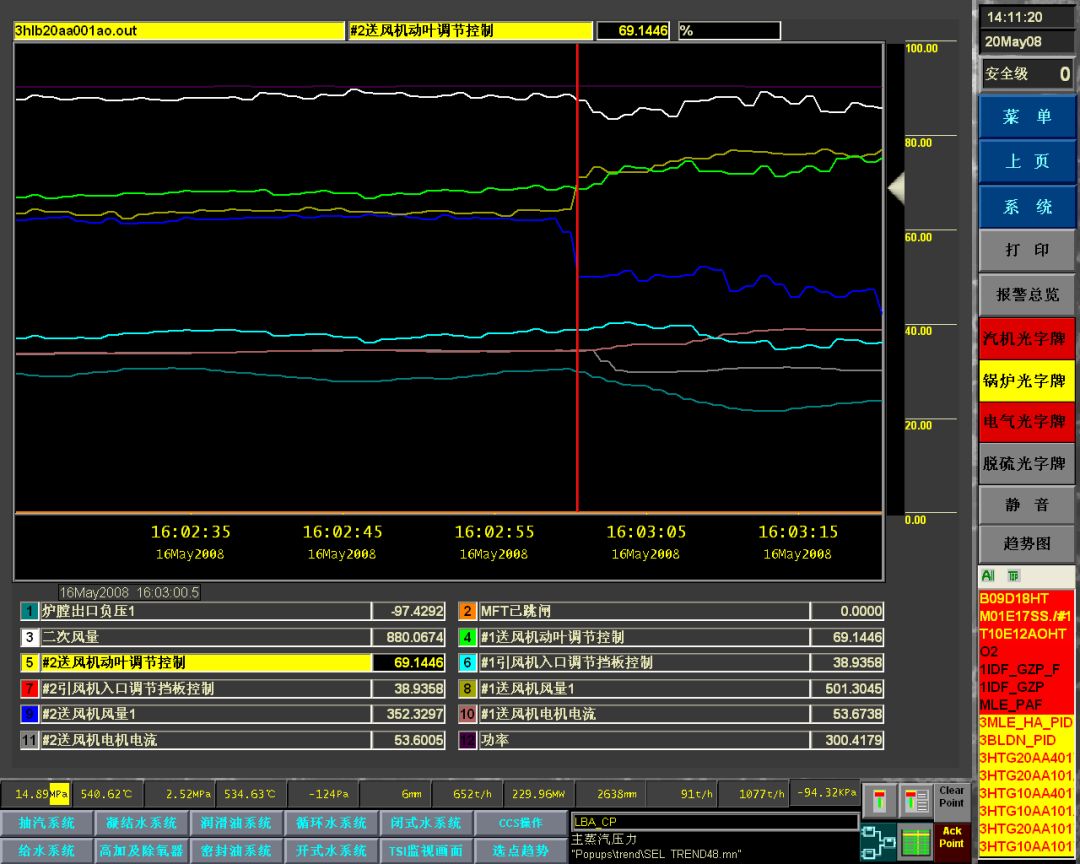Open the red 电气光字牌 panel
1080x864 pixels.
coord(1026,422)
